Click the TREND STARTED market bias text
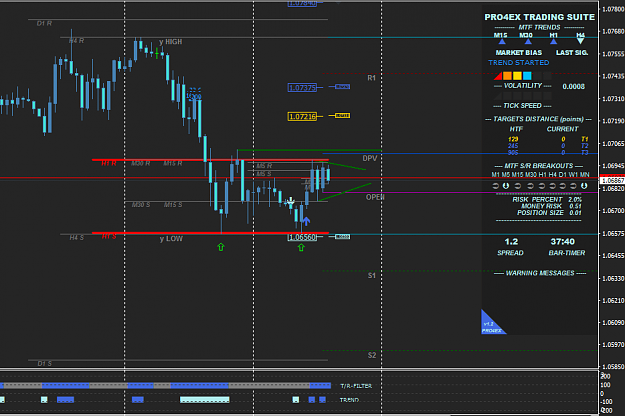625x416 pixels. click(x=519, y=63)
